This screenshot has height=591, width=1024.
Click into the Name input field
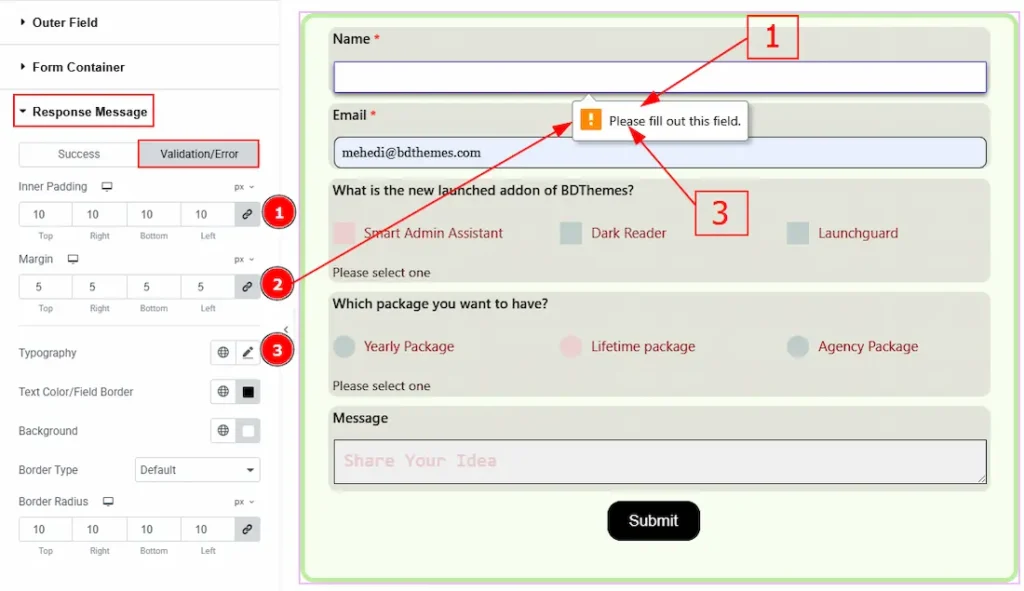coord(660,77)
